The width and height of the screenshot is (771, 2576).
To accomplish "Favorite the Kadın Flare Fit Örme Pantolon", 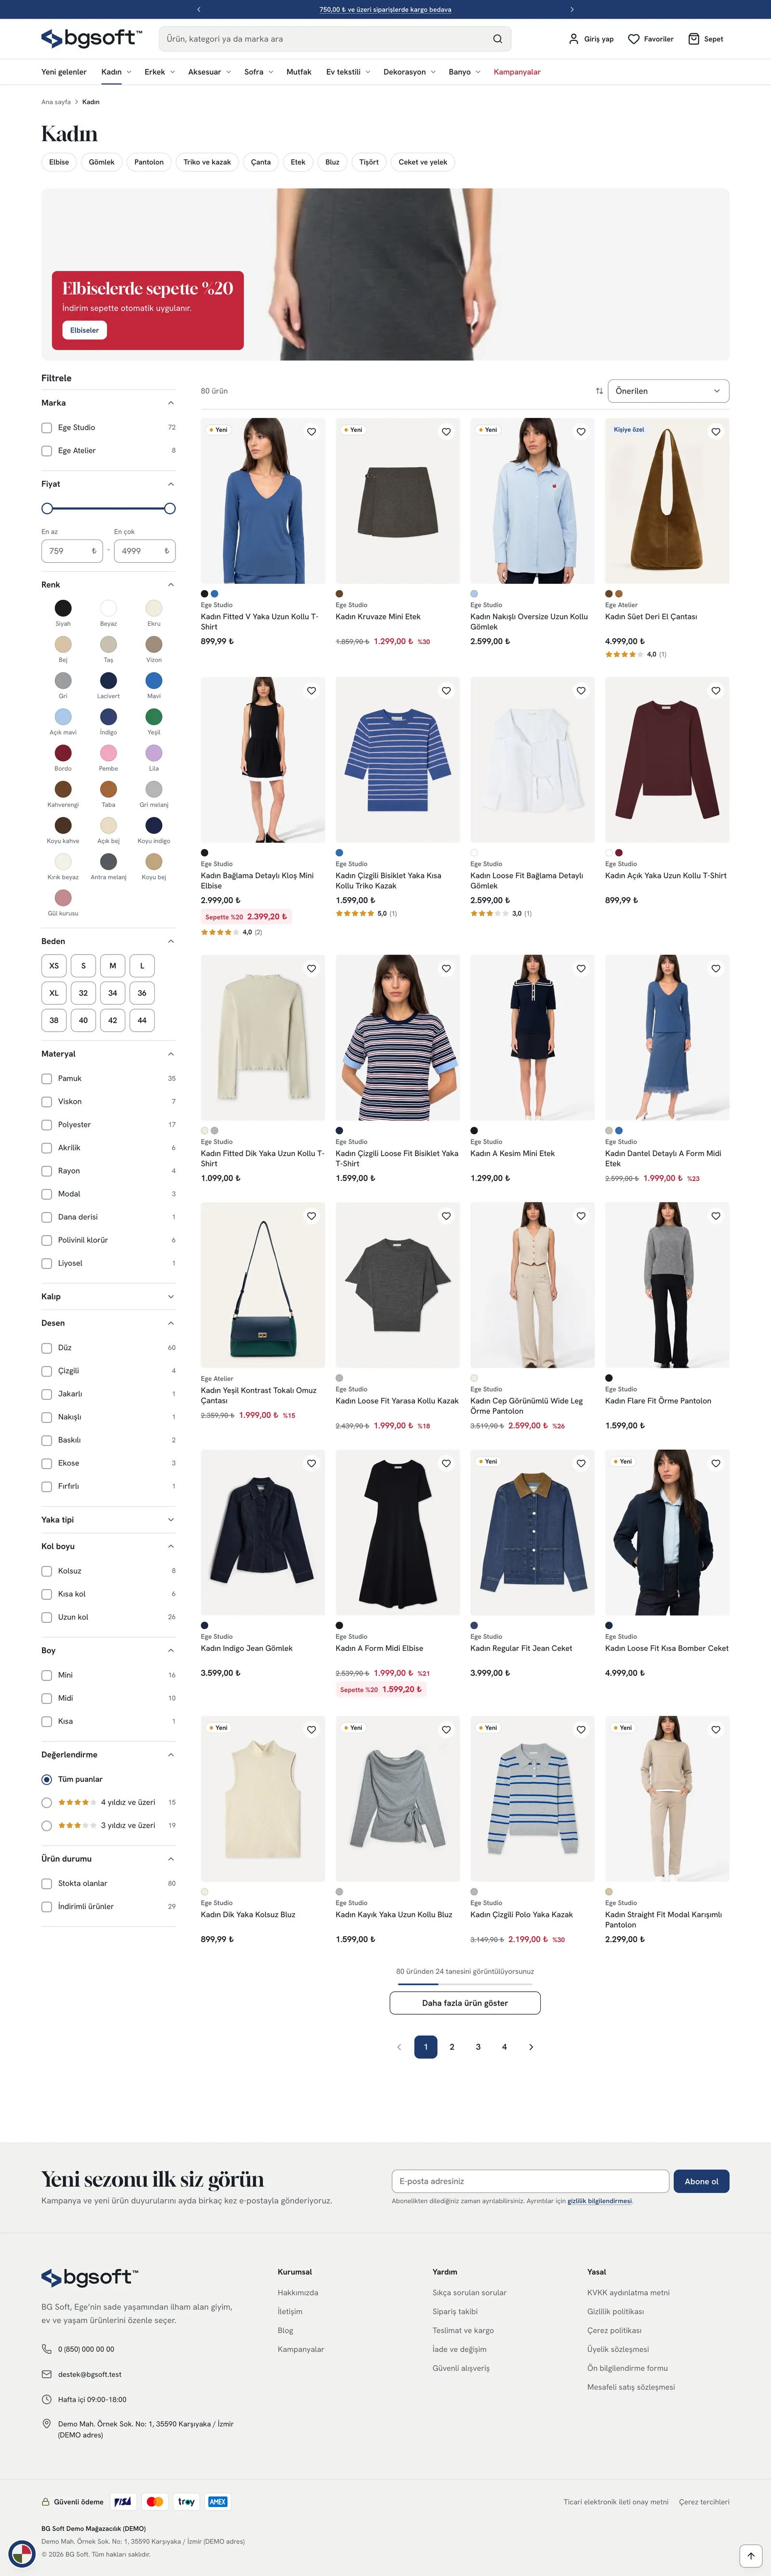I will click(x=716, y=1216).
